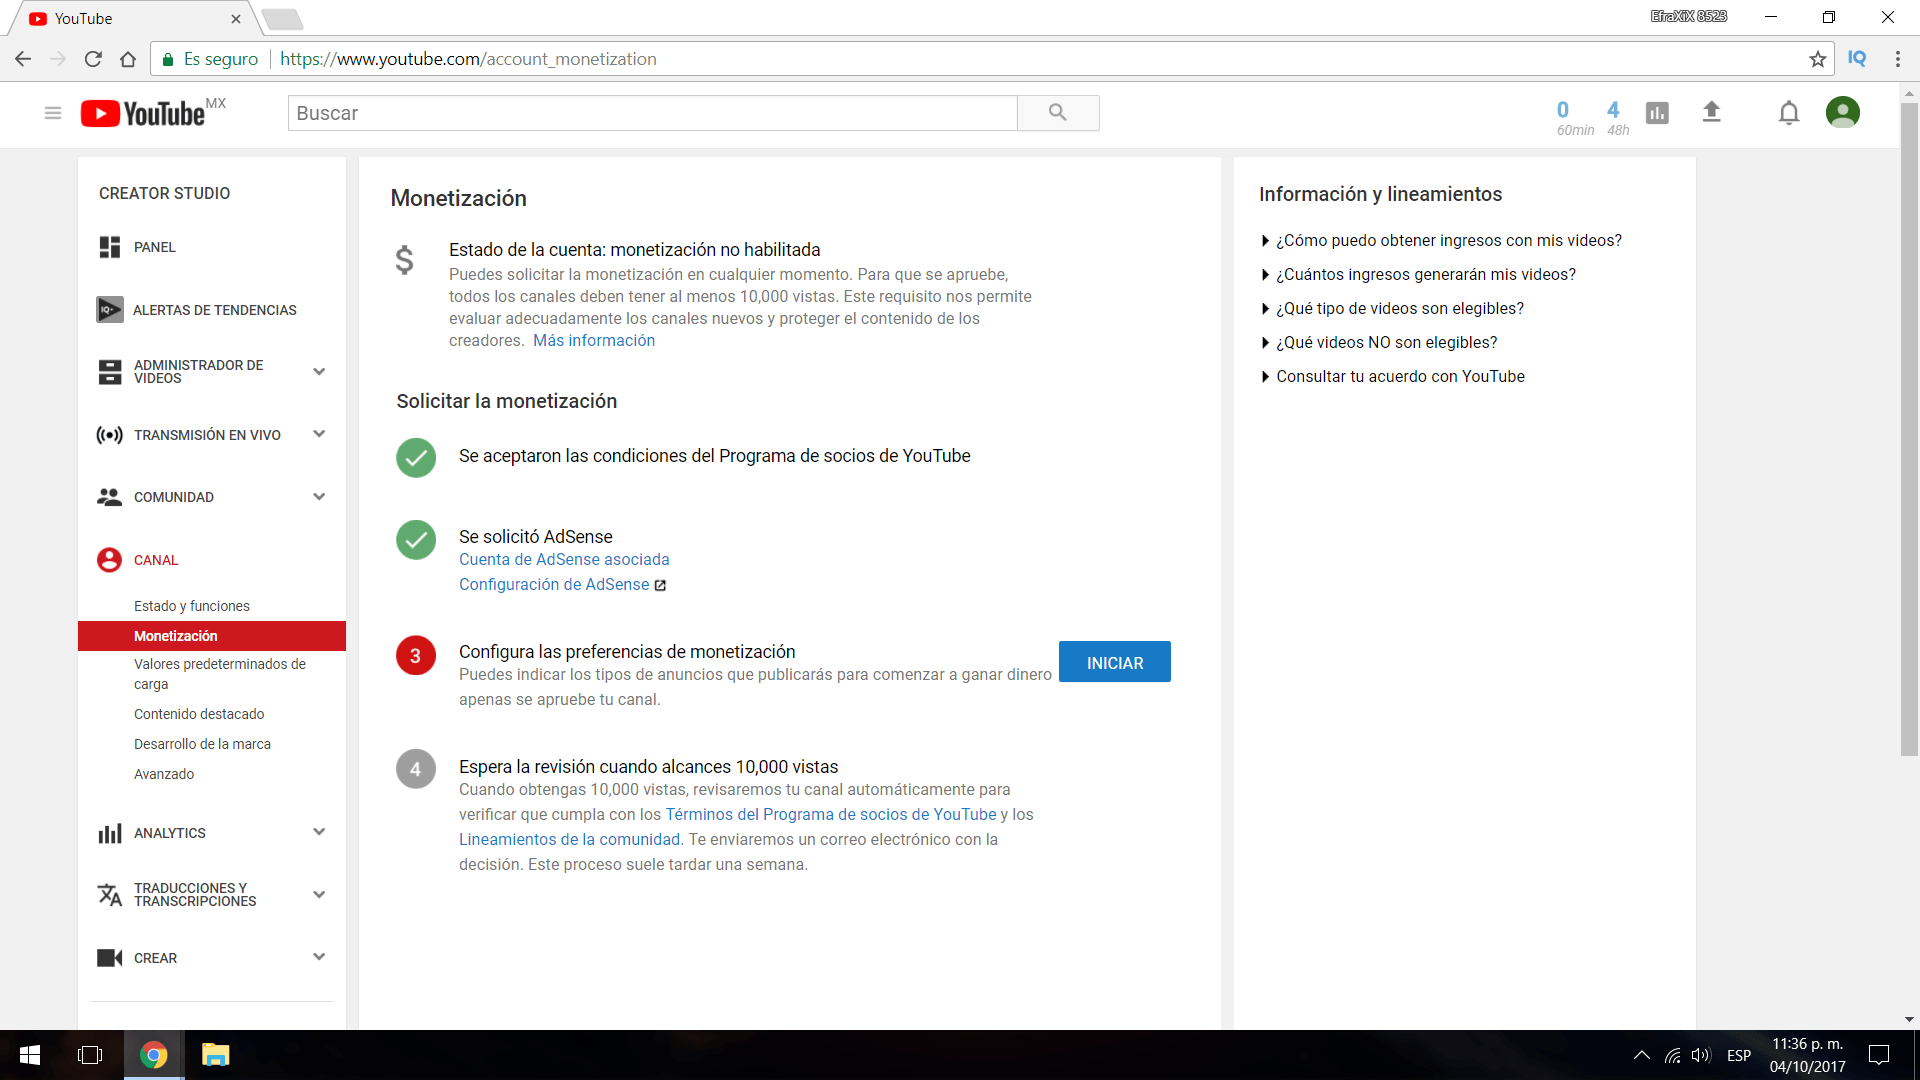Click the upload video icon
The width and height of the screenshot is (1920, 1080).
pyautogui.click(x=1711, y=112)
